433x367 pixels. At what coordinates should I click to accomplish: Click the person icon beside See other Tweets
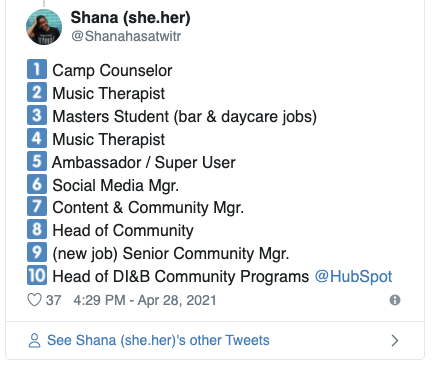(34, 341)
